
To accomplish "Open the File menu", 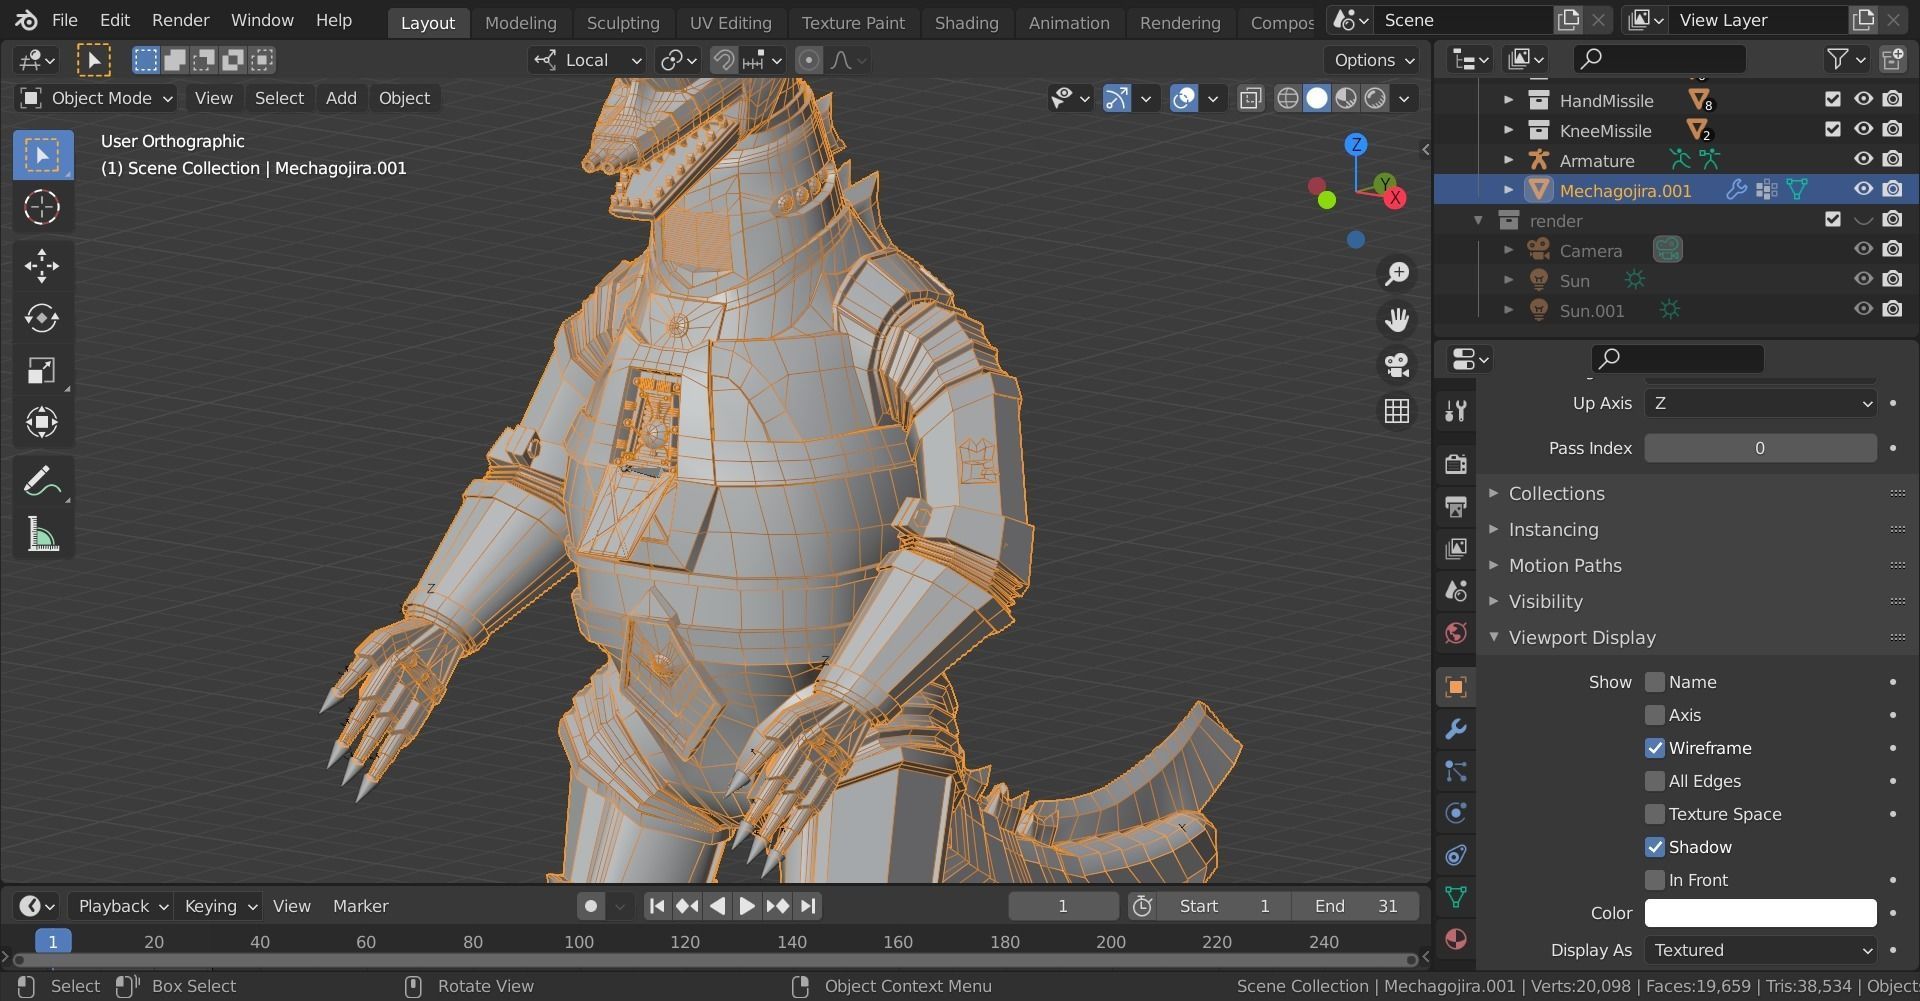I will 64,20.
